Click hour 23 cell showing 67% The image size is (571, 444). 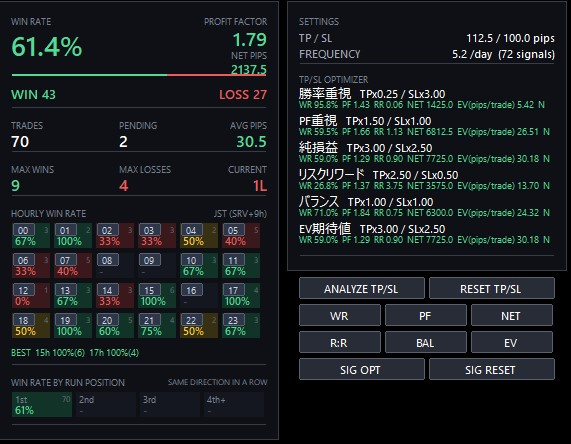tap(241, 326)
